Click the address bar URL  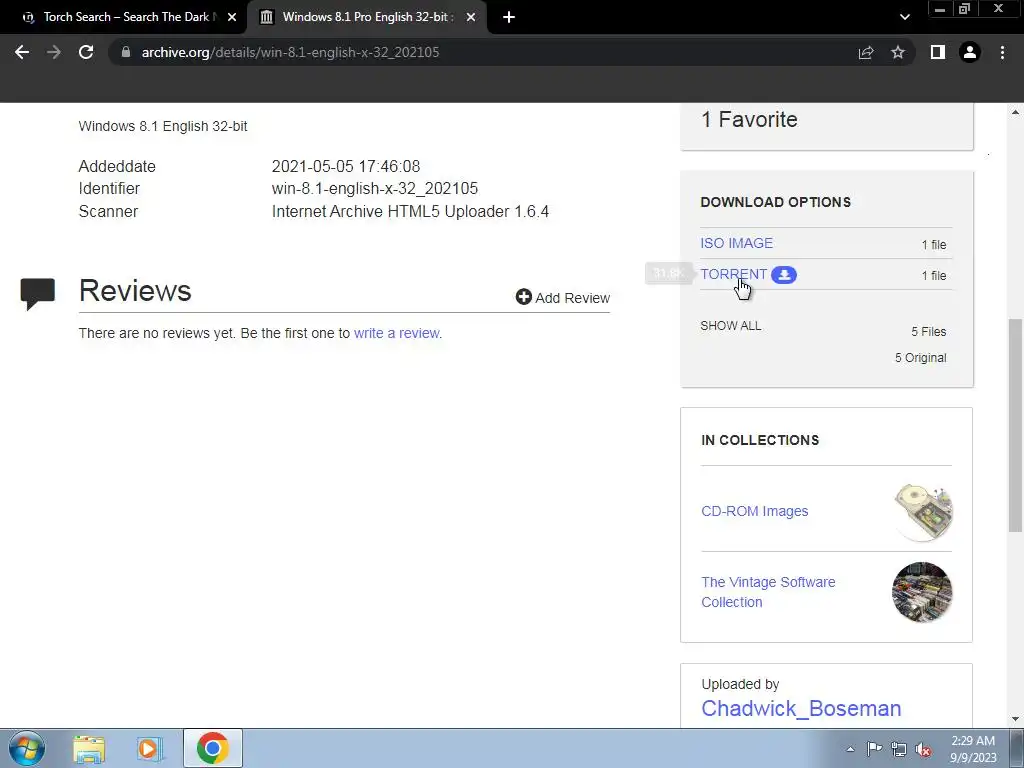coord(291,52)
